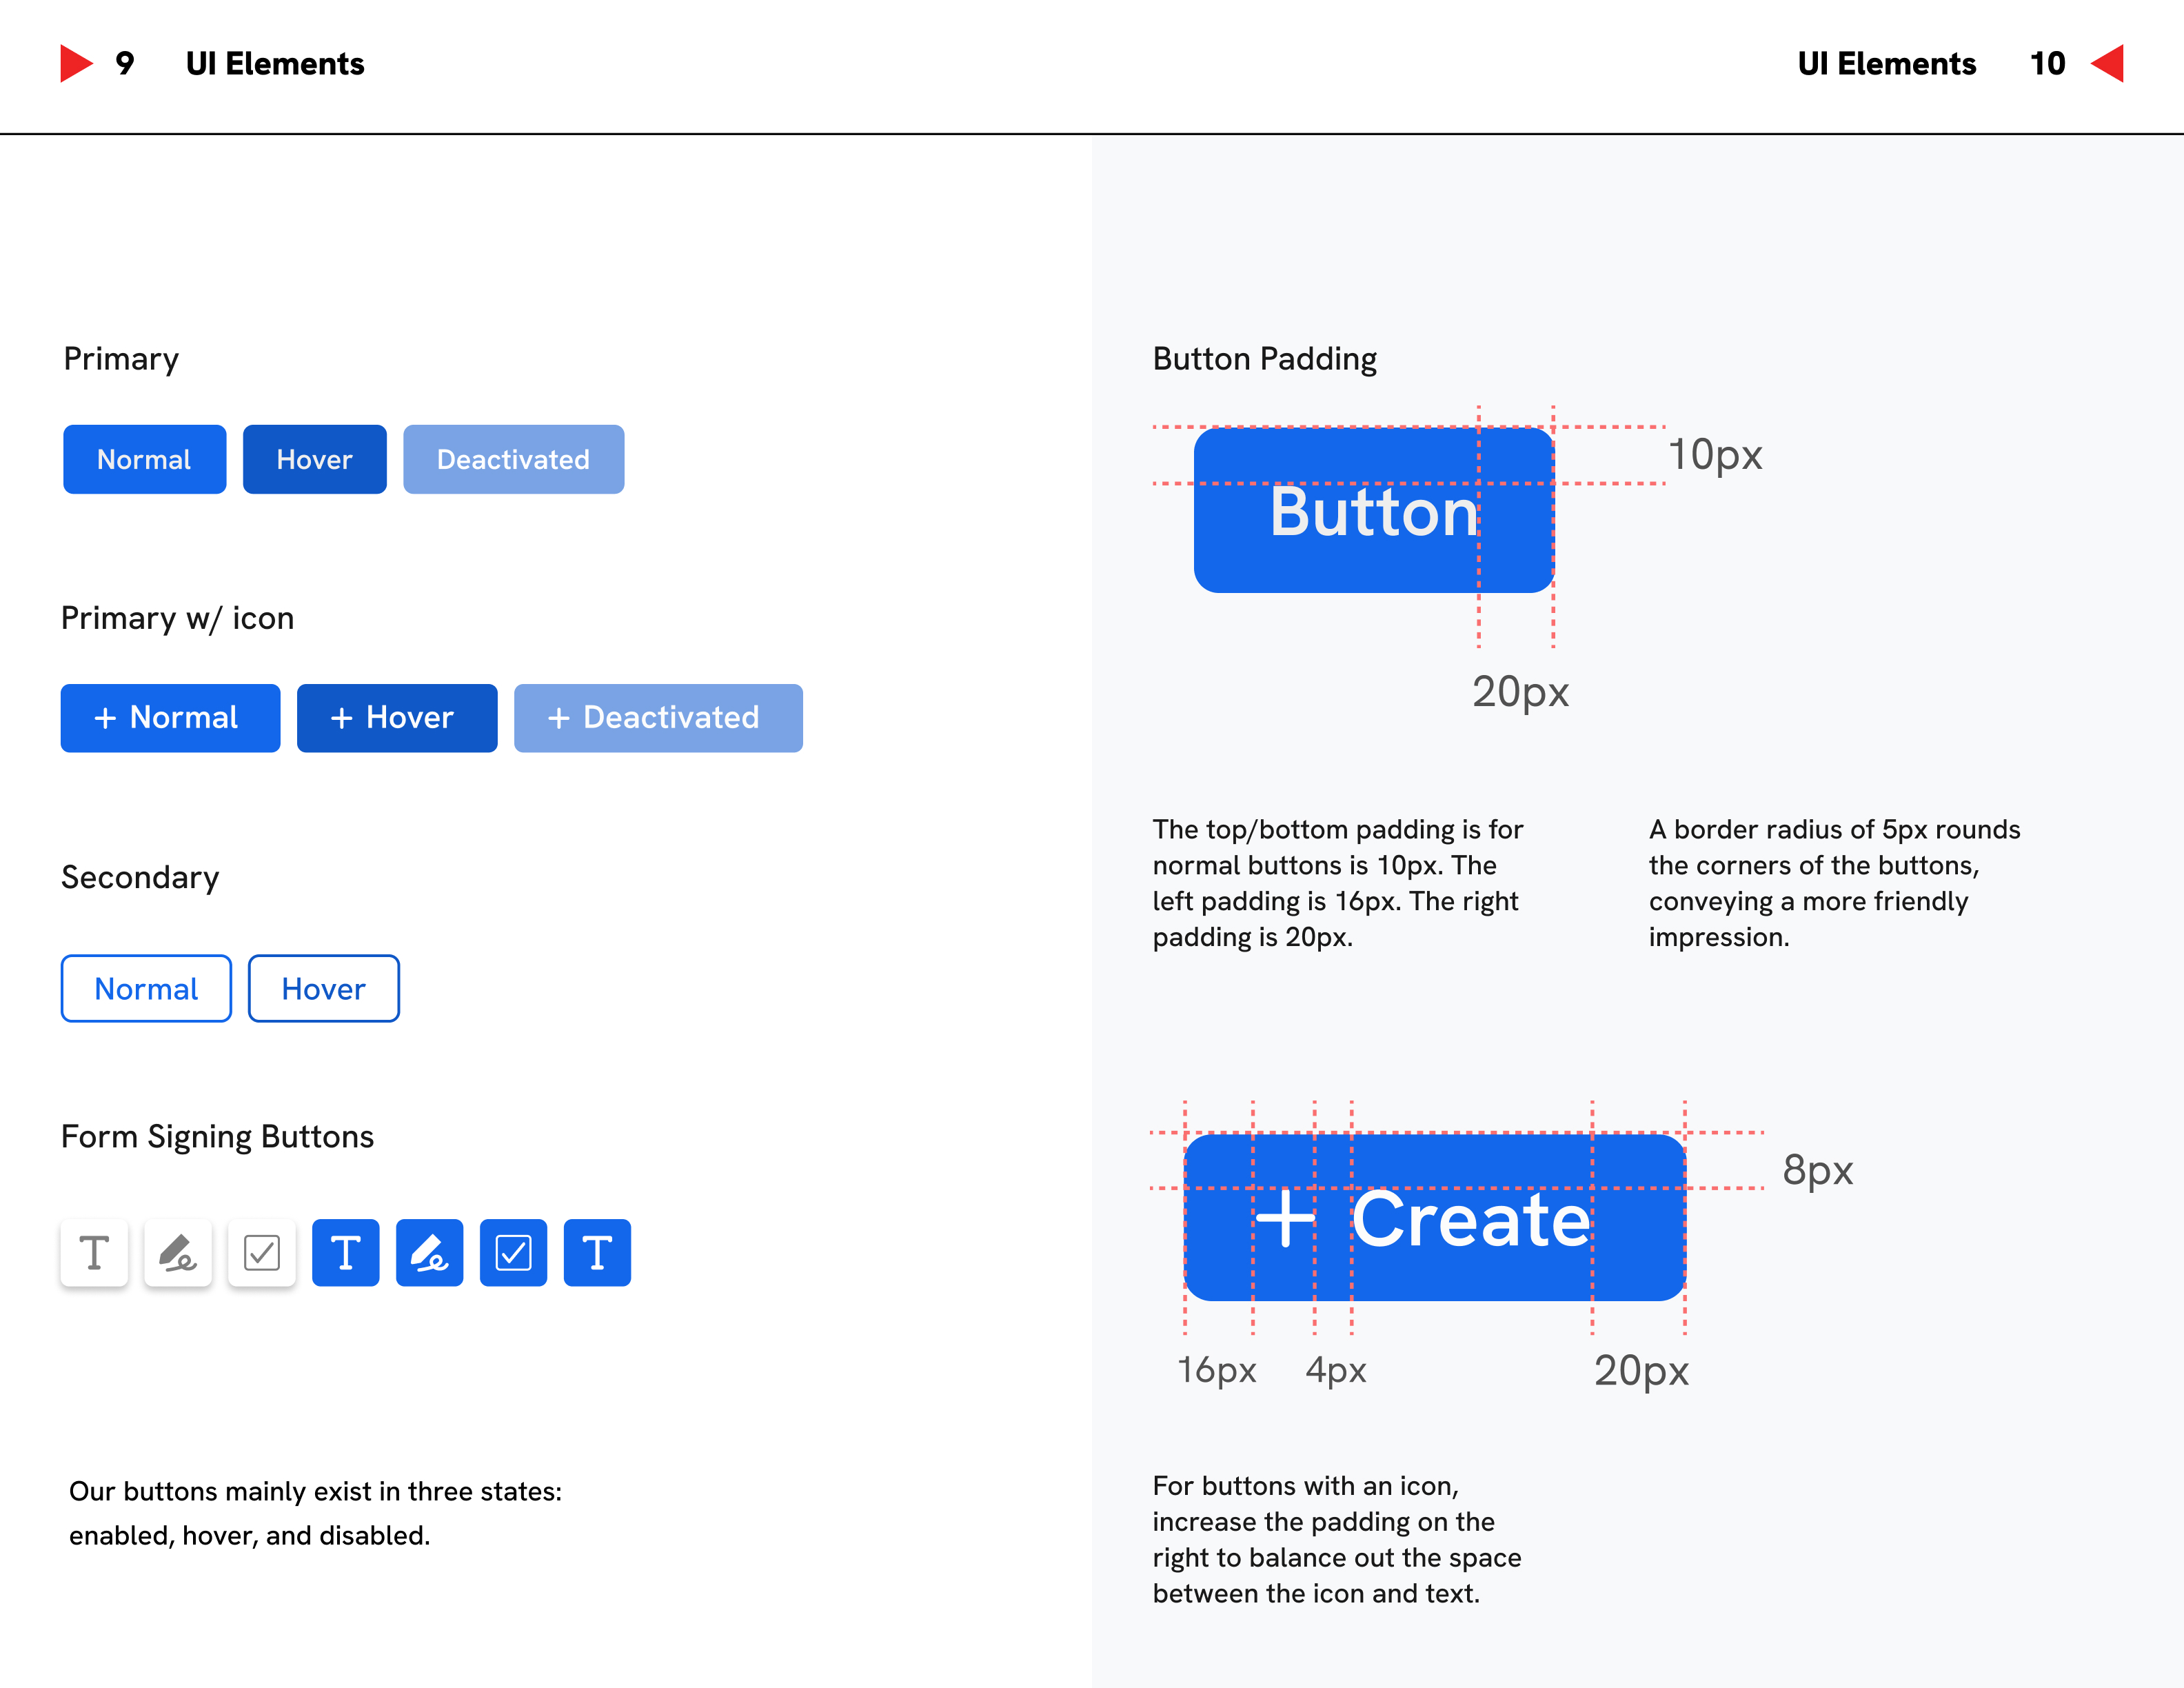The height and width of the screenshot is (1688, 2184).
Task: Click the Secondary outlined 'Normal' button
Action: (146, 988)
